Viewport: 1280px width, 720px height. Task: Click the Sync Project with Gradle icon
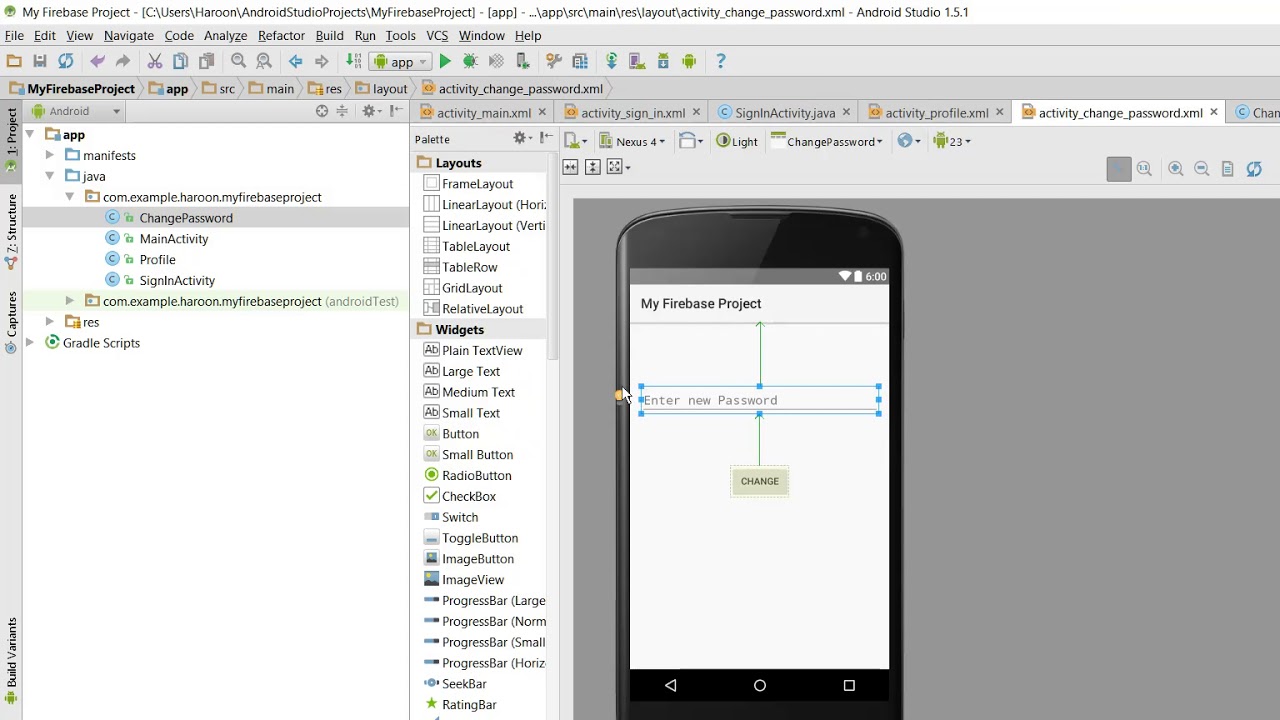pos(611,61)
